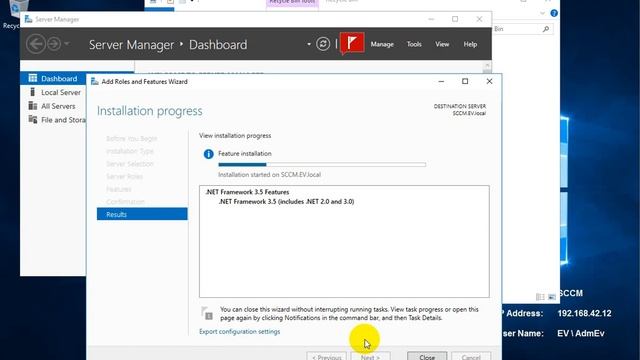The width and height of the screenshot is (640, 360).
Task: Minimize the Add Roles and Features Wizard
Action: pos(441,81)
